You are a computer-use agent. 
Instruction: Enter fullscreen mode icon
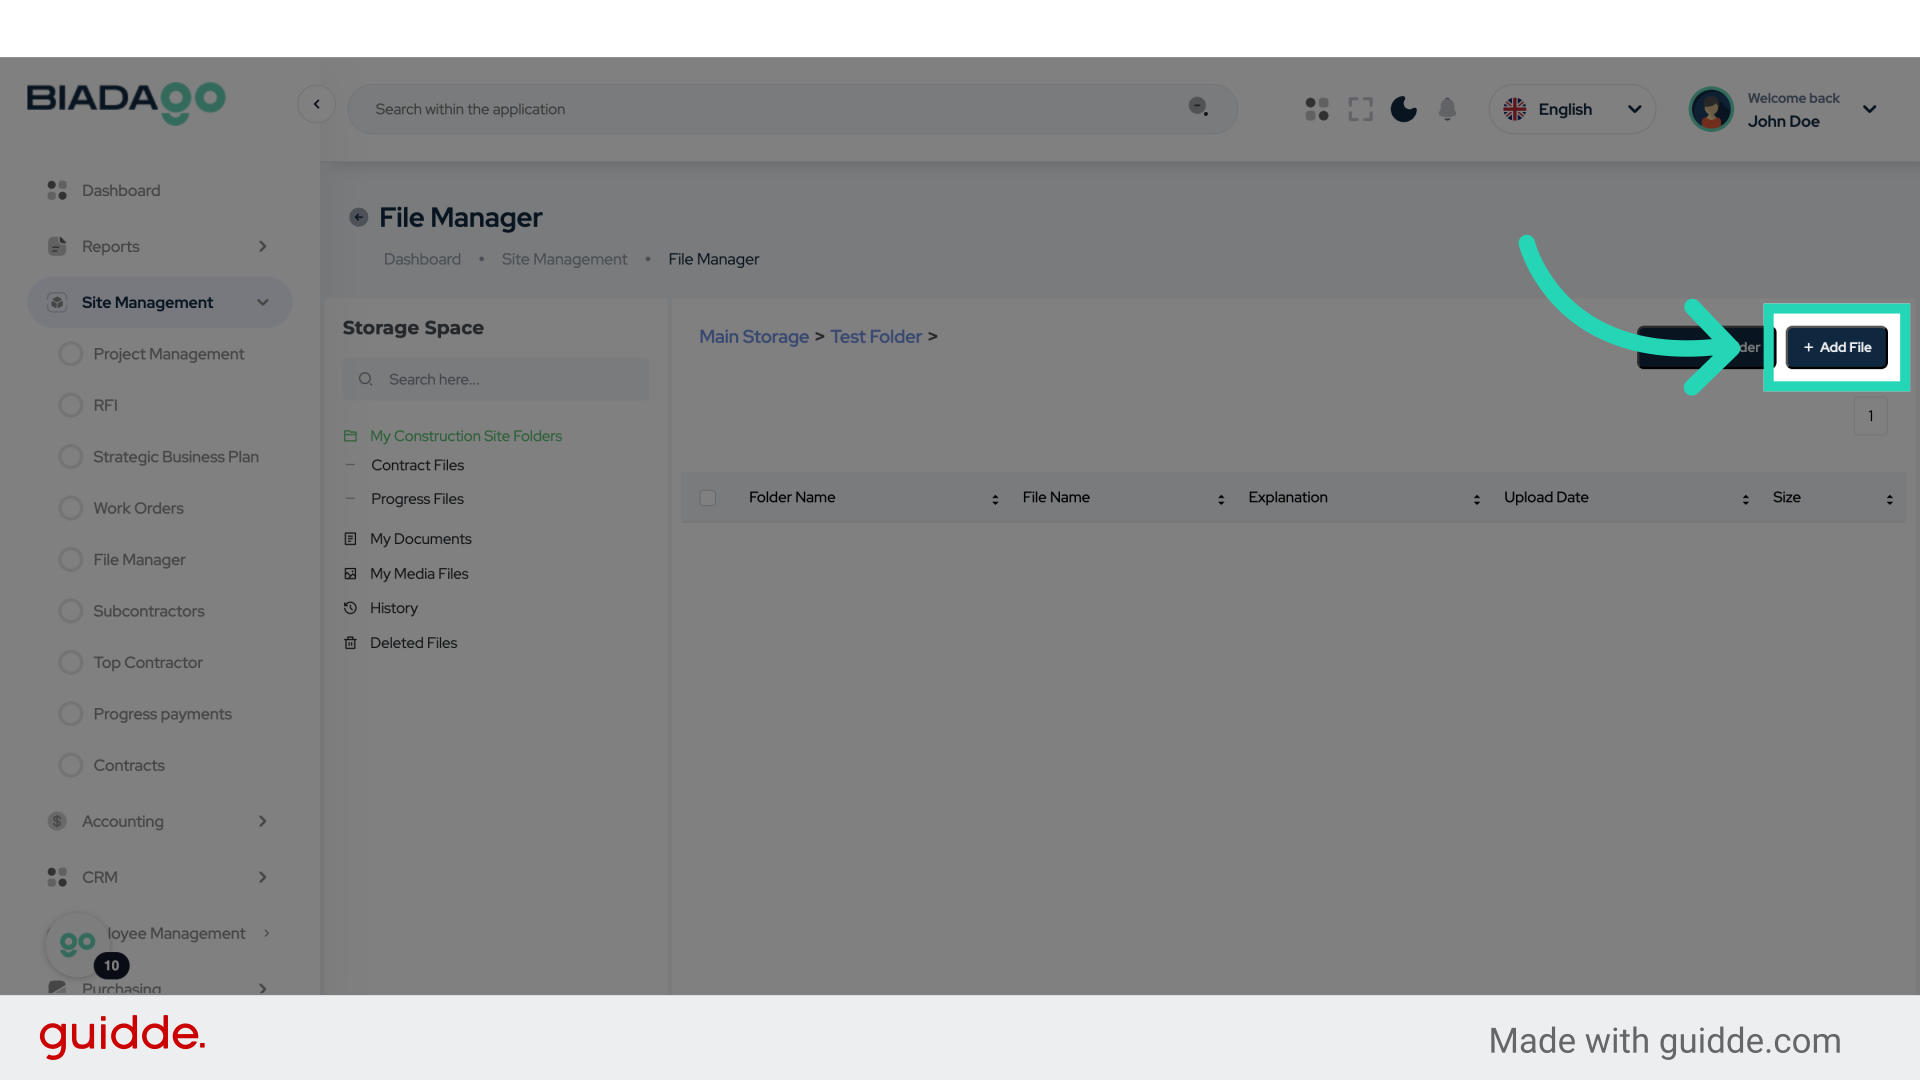point(1360,109)
